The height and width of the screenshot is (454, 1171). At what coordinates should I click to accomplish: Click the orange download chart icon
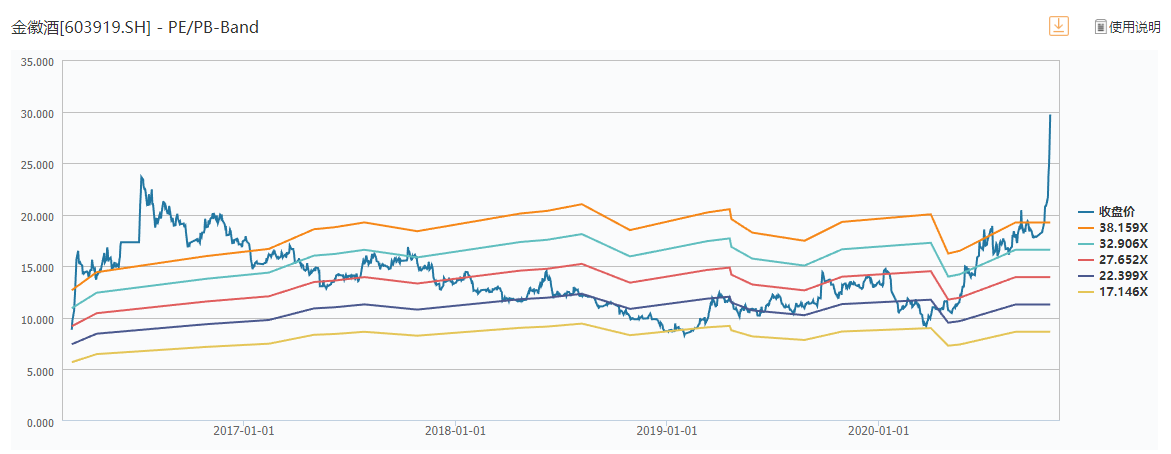pos(1059,26)
